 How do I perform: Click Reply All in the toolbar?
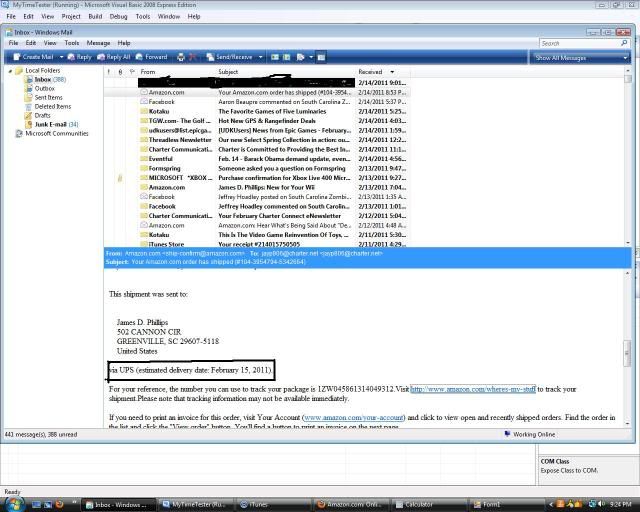pos(113,57)
